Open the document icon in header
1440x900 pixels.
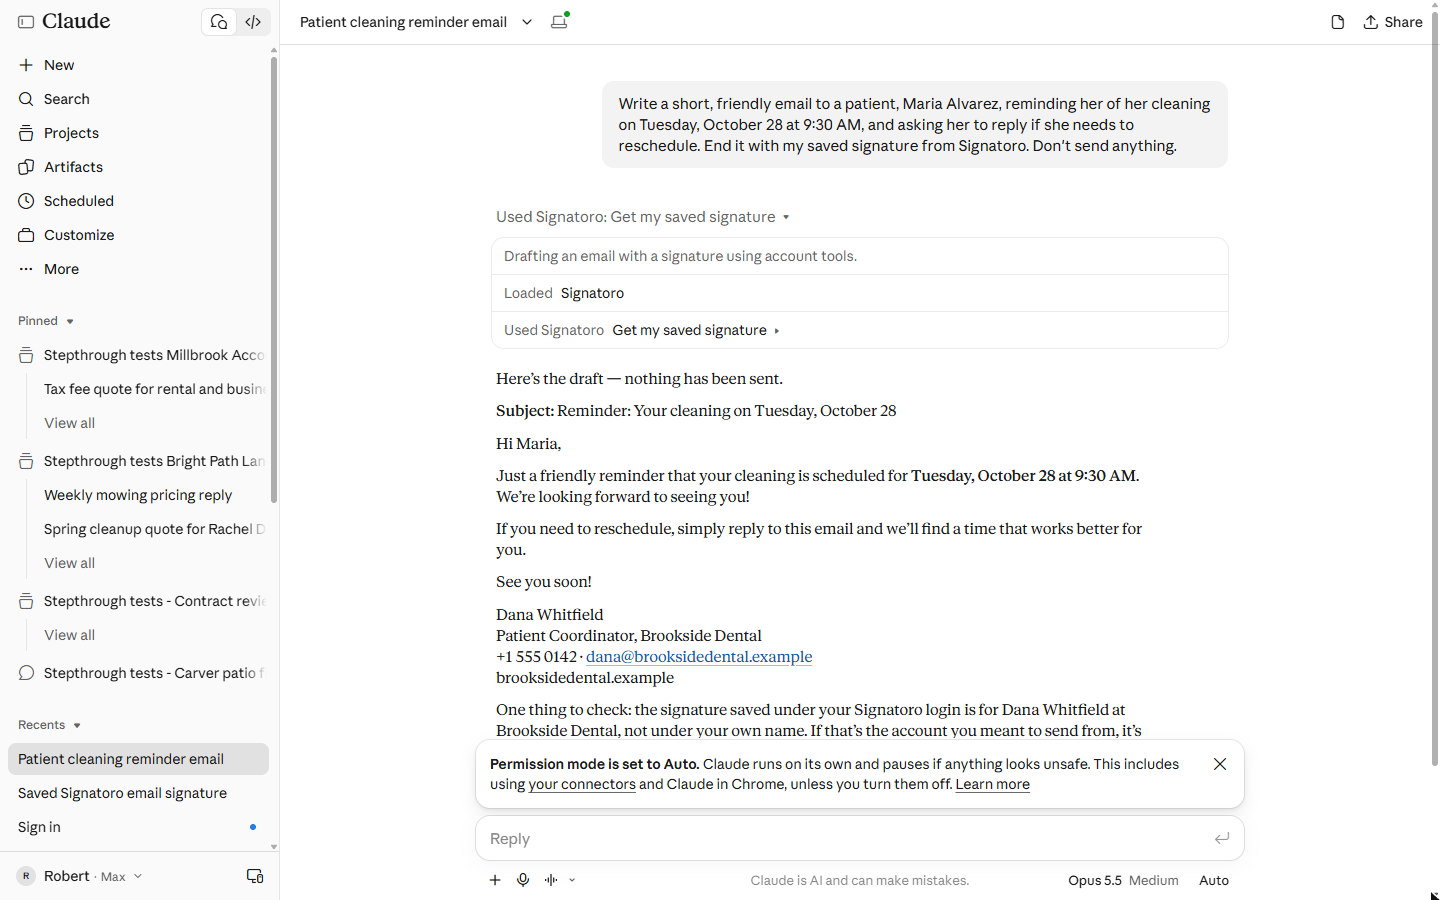(x=1337, y=22)
